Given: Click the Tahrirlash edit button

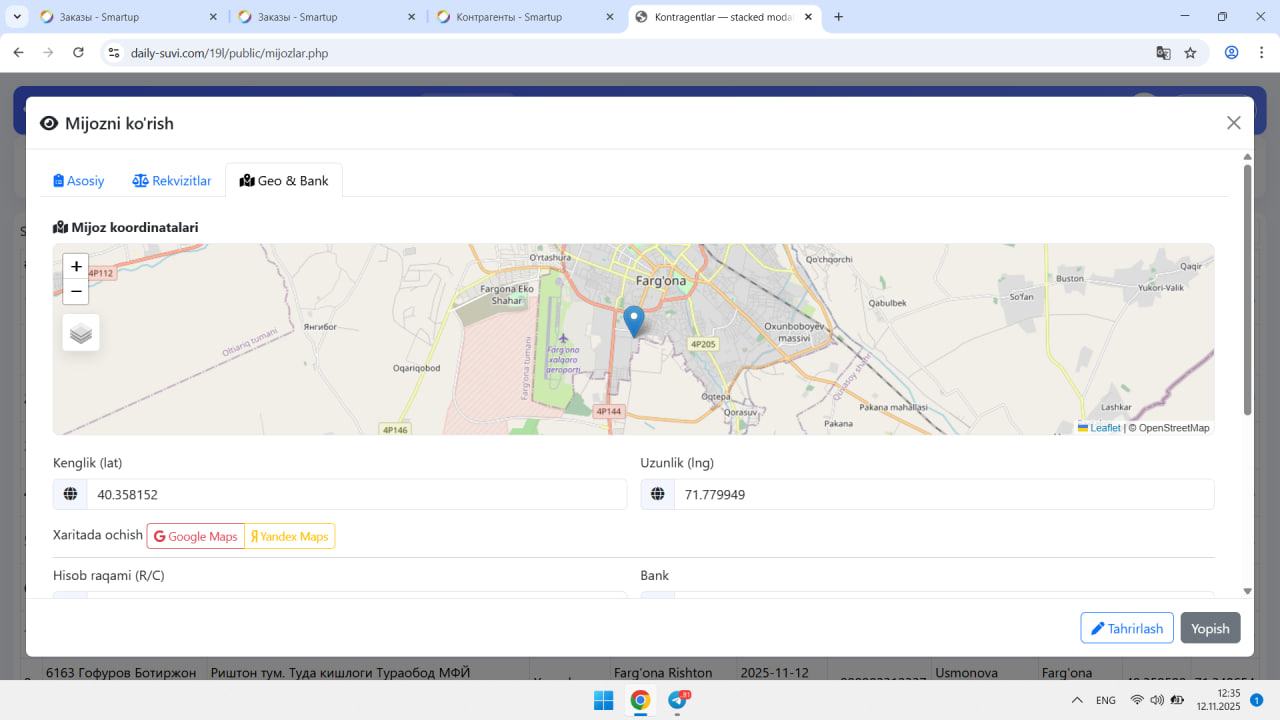Looking at the screenshot, I should tap(1127, 628).
